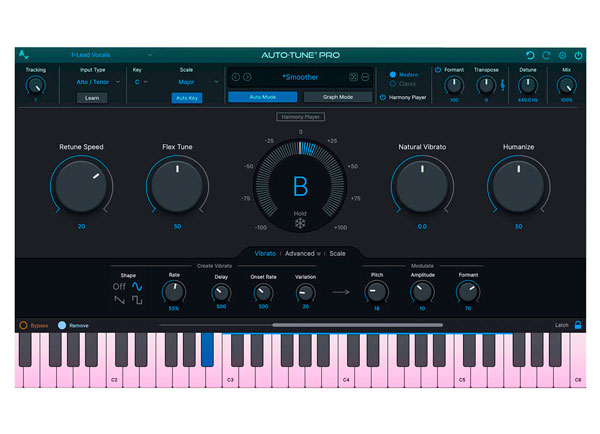Click the Mix knob
The height and width of the screenshot is (434, 600).
point(566,85)
